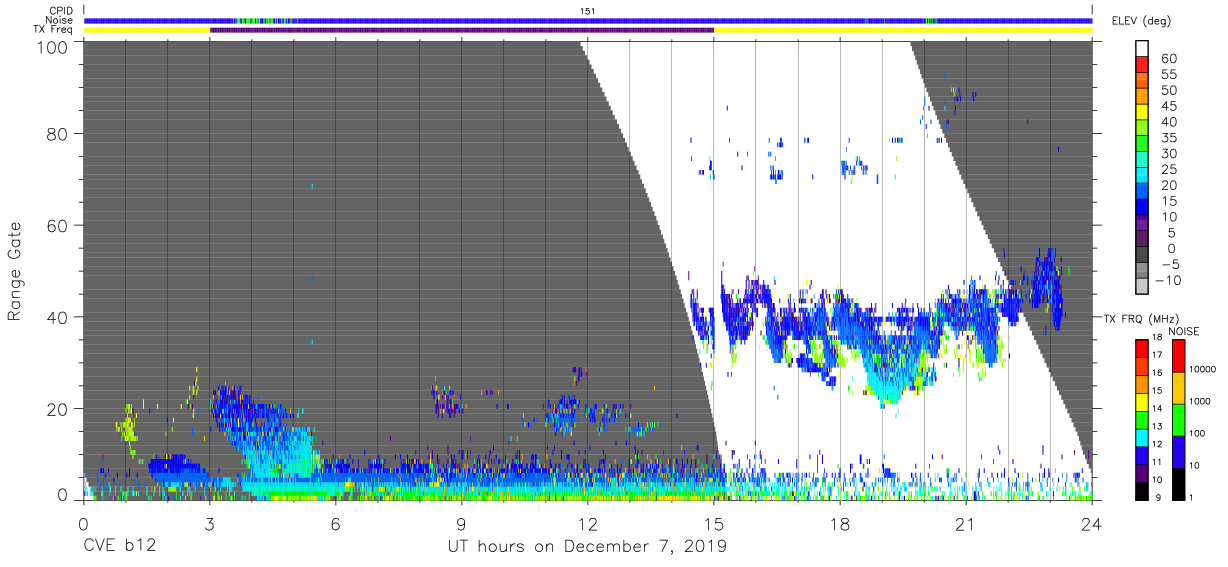The width and height of the screenshot is (1228, 567).
Task: Click the UT hours axis tick 9
Action: (x=462, y=524)
